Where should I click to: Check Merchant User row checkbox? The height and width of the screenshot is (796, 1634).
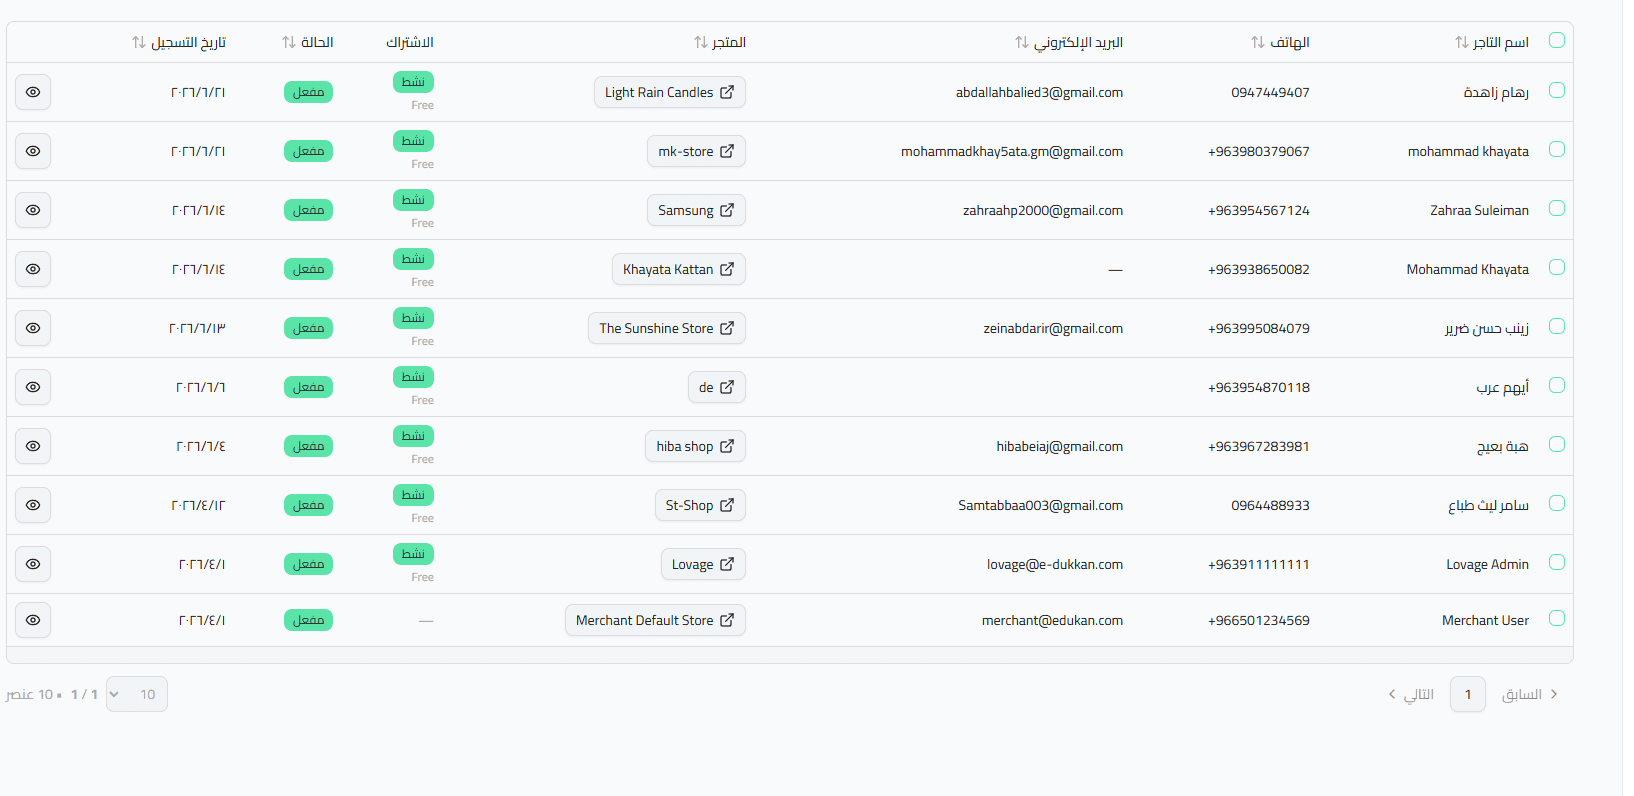coord(1557,618)
